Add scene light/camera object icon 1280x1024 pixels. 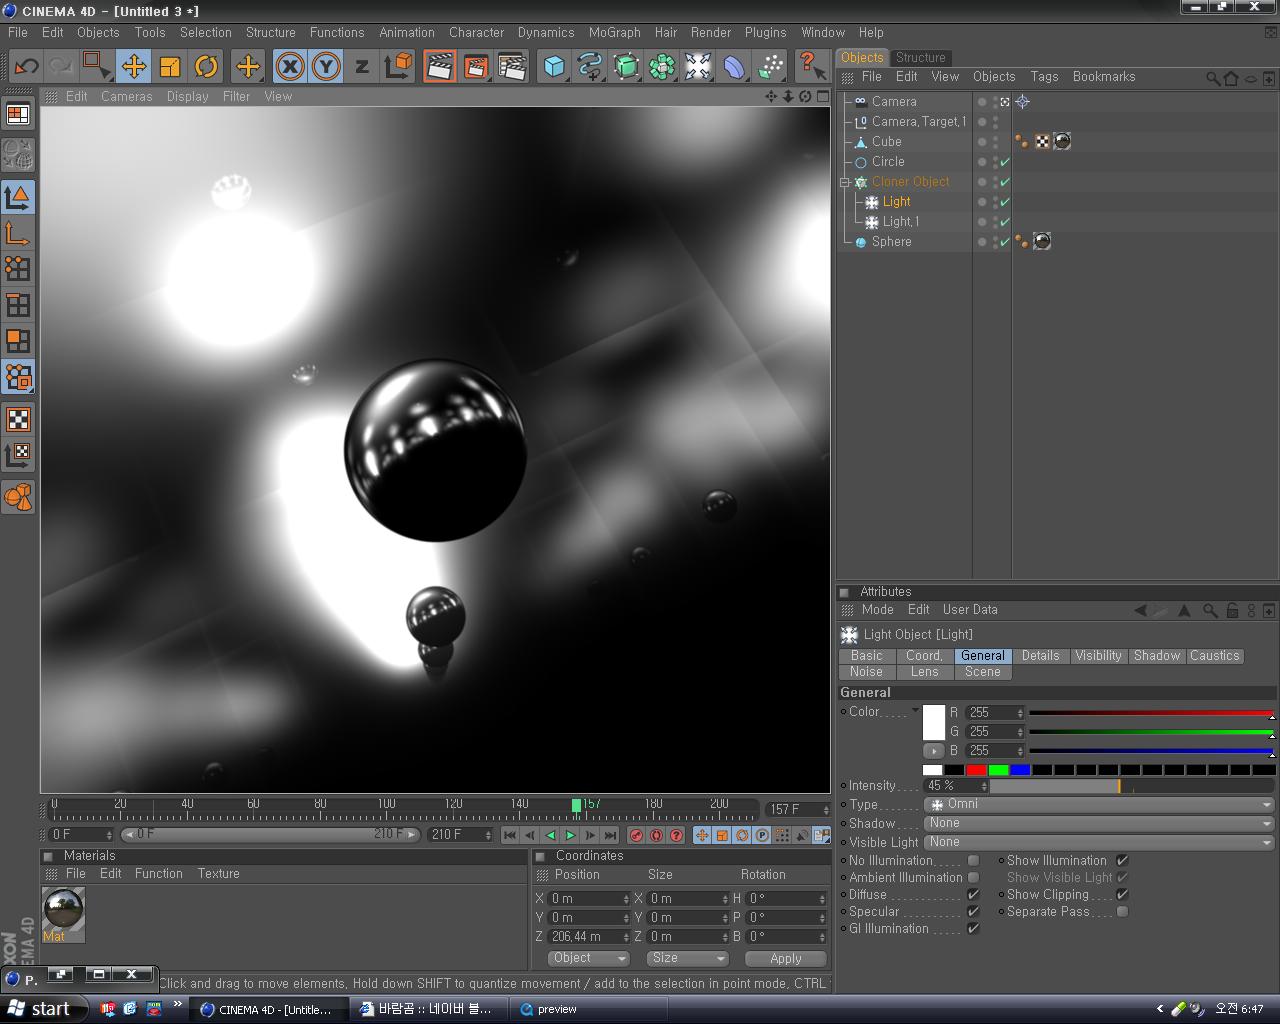tap(698, 67)
